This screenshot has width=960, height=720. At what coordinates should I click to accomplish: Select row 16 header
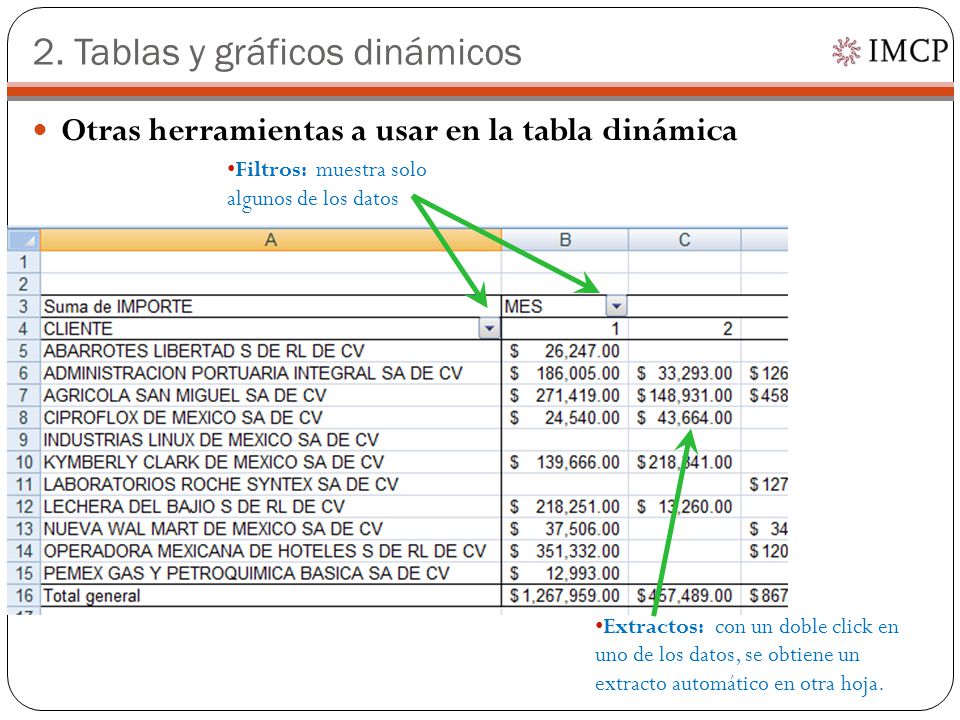[23, 595]
